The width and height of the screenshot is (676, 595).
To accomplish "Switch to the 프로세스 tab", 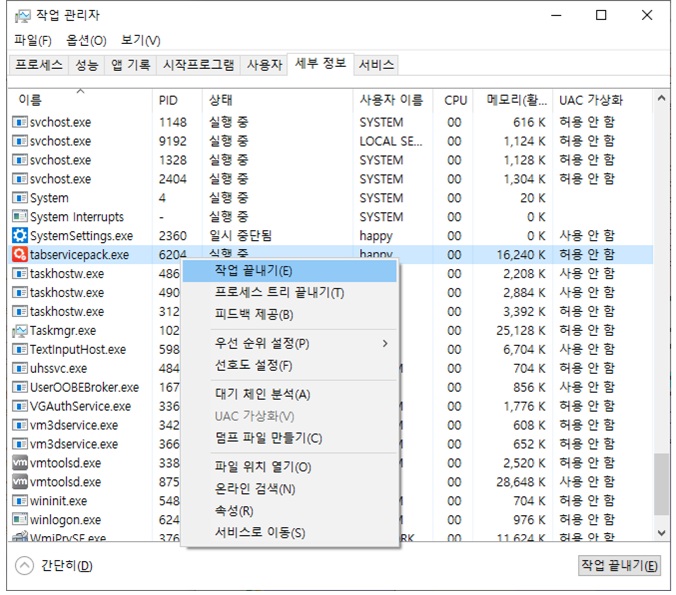I will tap(38, 65).
